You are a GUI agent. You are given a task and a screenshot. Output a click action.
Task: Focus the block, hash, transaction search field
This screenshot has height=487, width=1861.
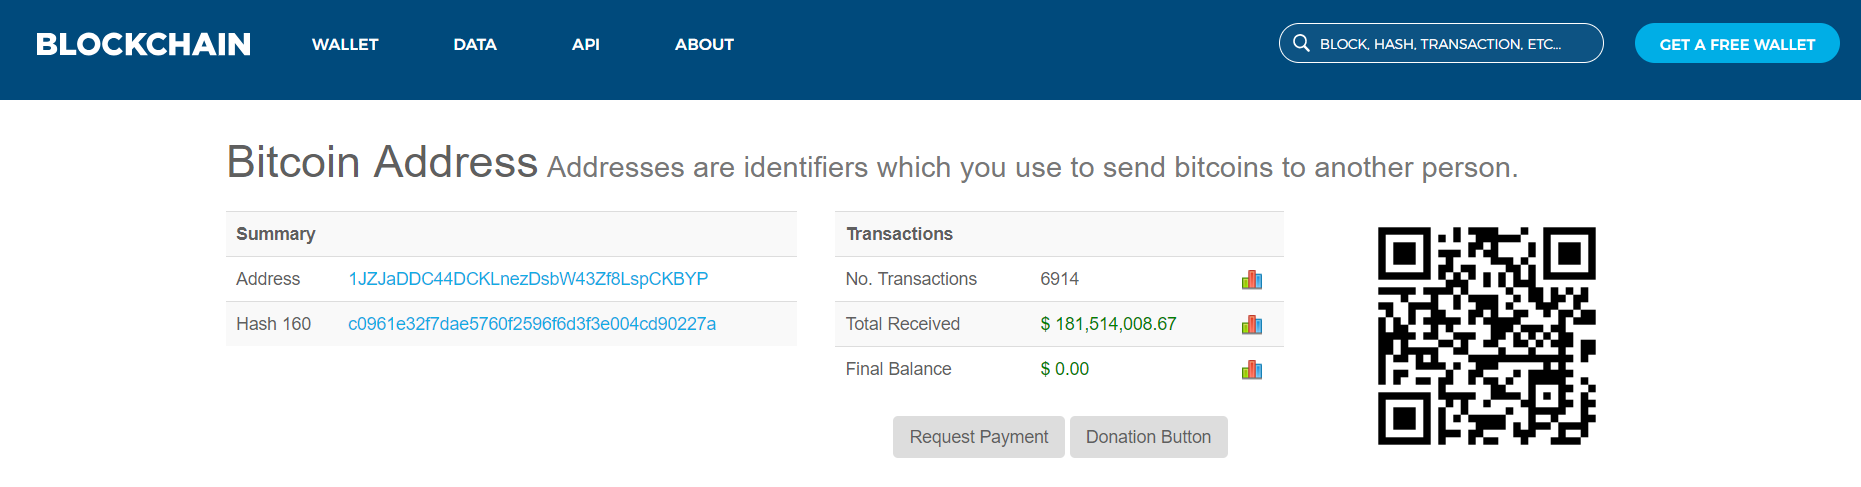coord(1450,44)
